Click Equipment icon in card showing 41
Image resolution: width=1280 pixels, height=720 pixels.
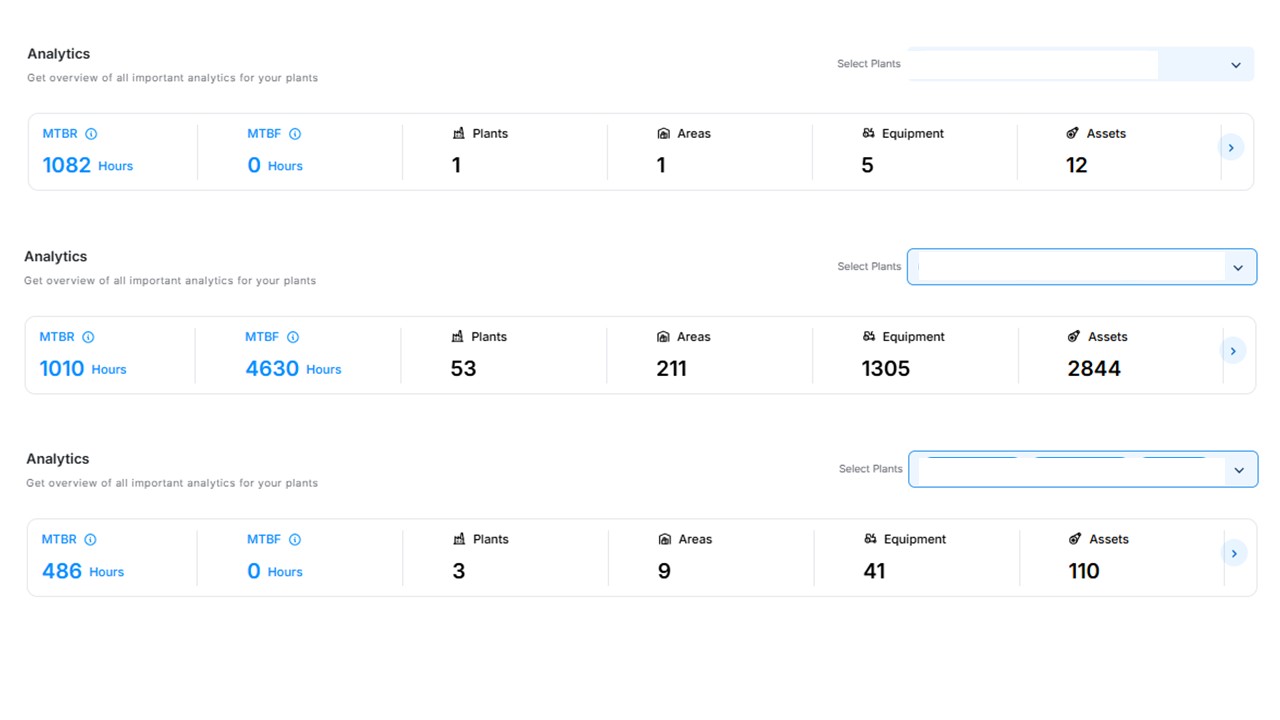[x=870, y=539]
